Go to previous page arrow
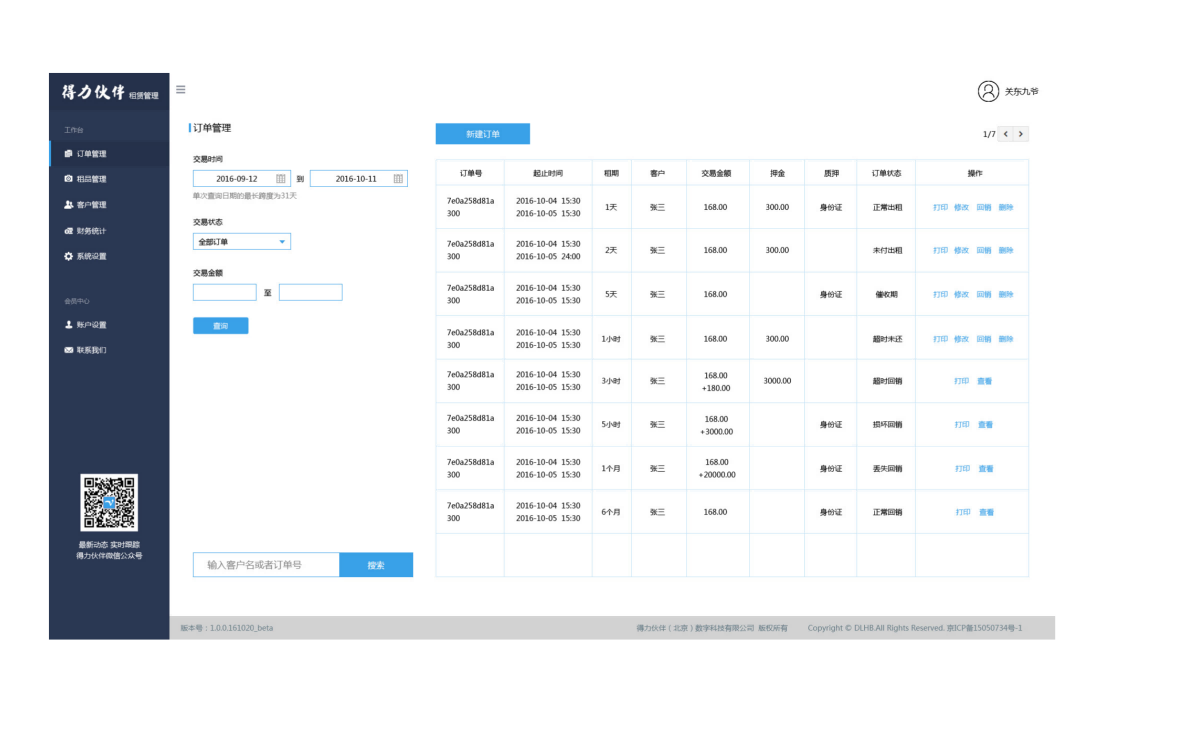Image resolution: width=1202 pixels, height=740 pixels. [x=1006, y=134]
